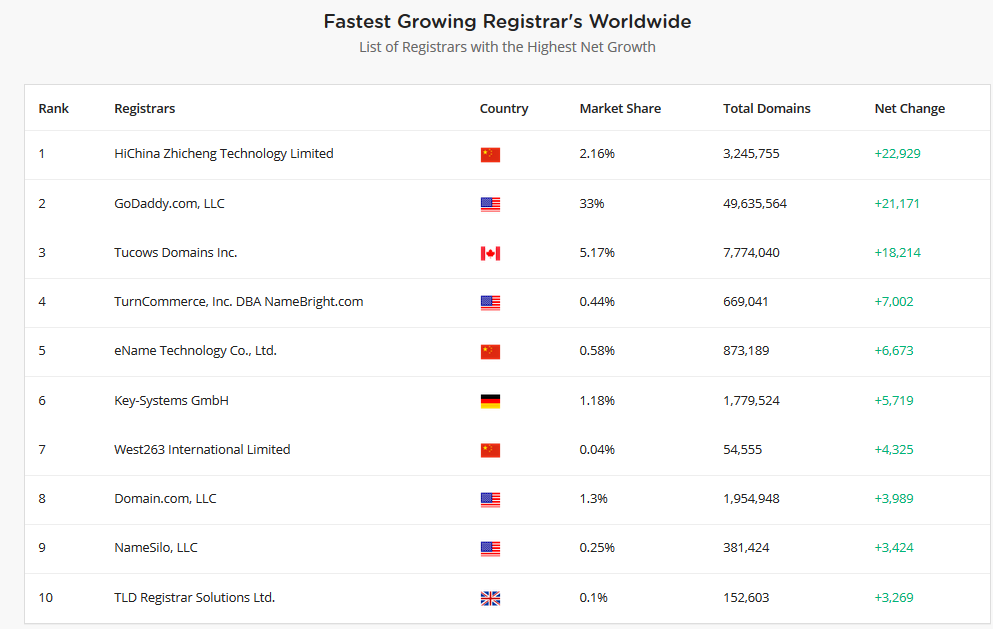The width and height of the screenshot is (993, 629).
Task: Click the US flag in Domain.com row
Action: pyautogui.click(x=490, y=500)
